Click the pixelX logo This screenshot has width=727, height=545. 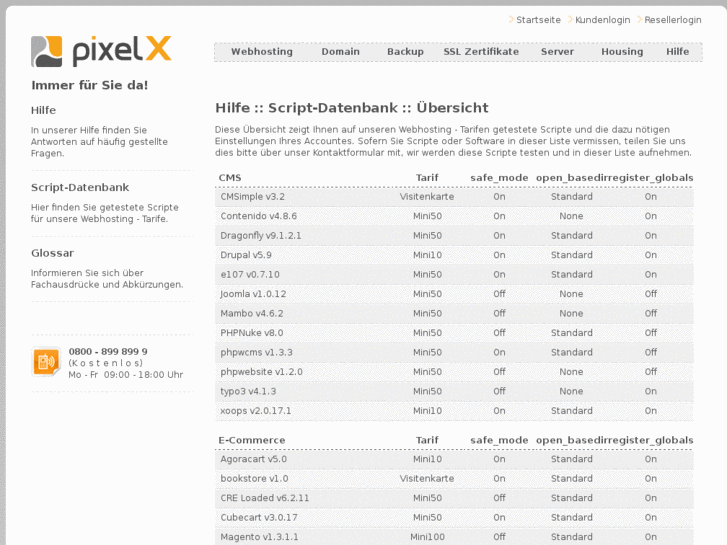[x=101, y=51]
